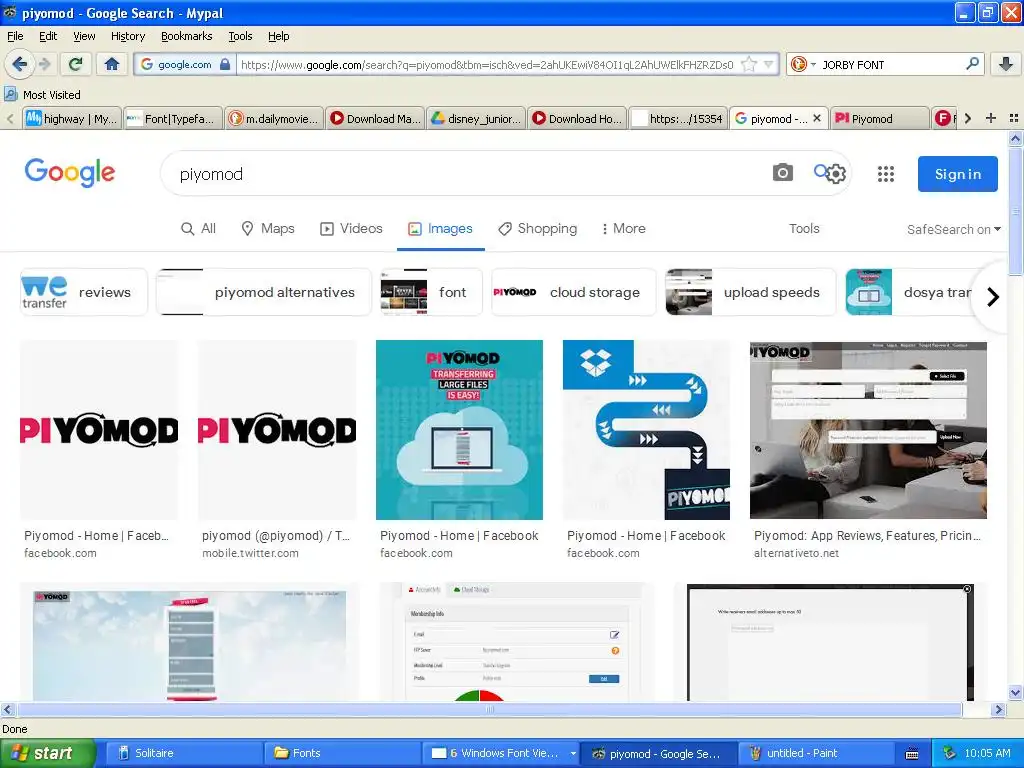Switch to the m.dailymovie... tab
This screenshot has width=1024, height=768.
(274, 119)
